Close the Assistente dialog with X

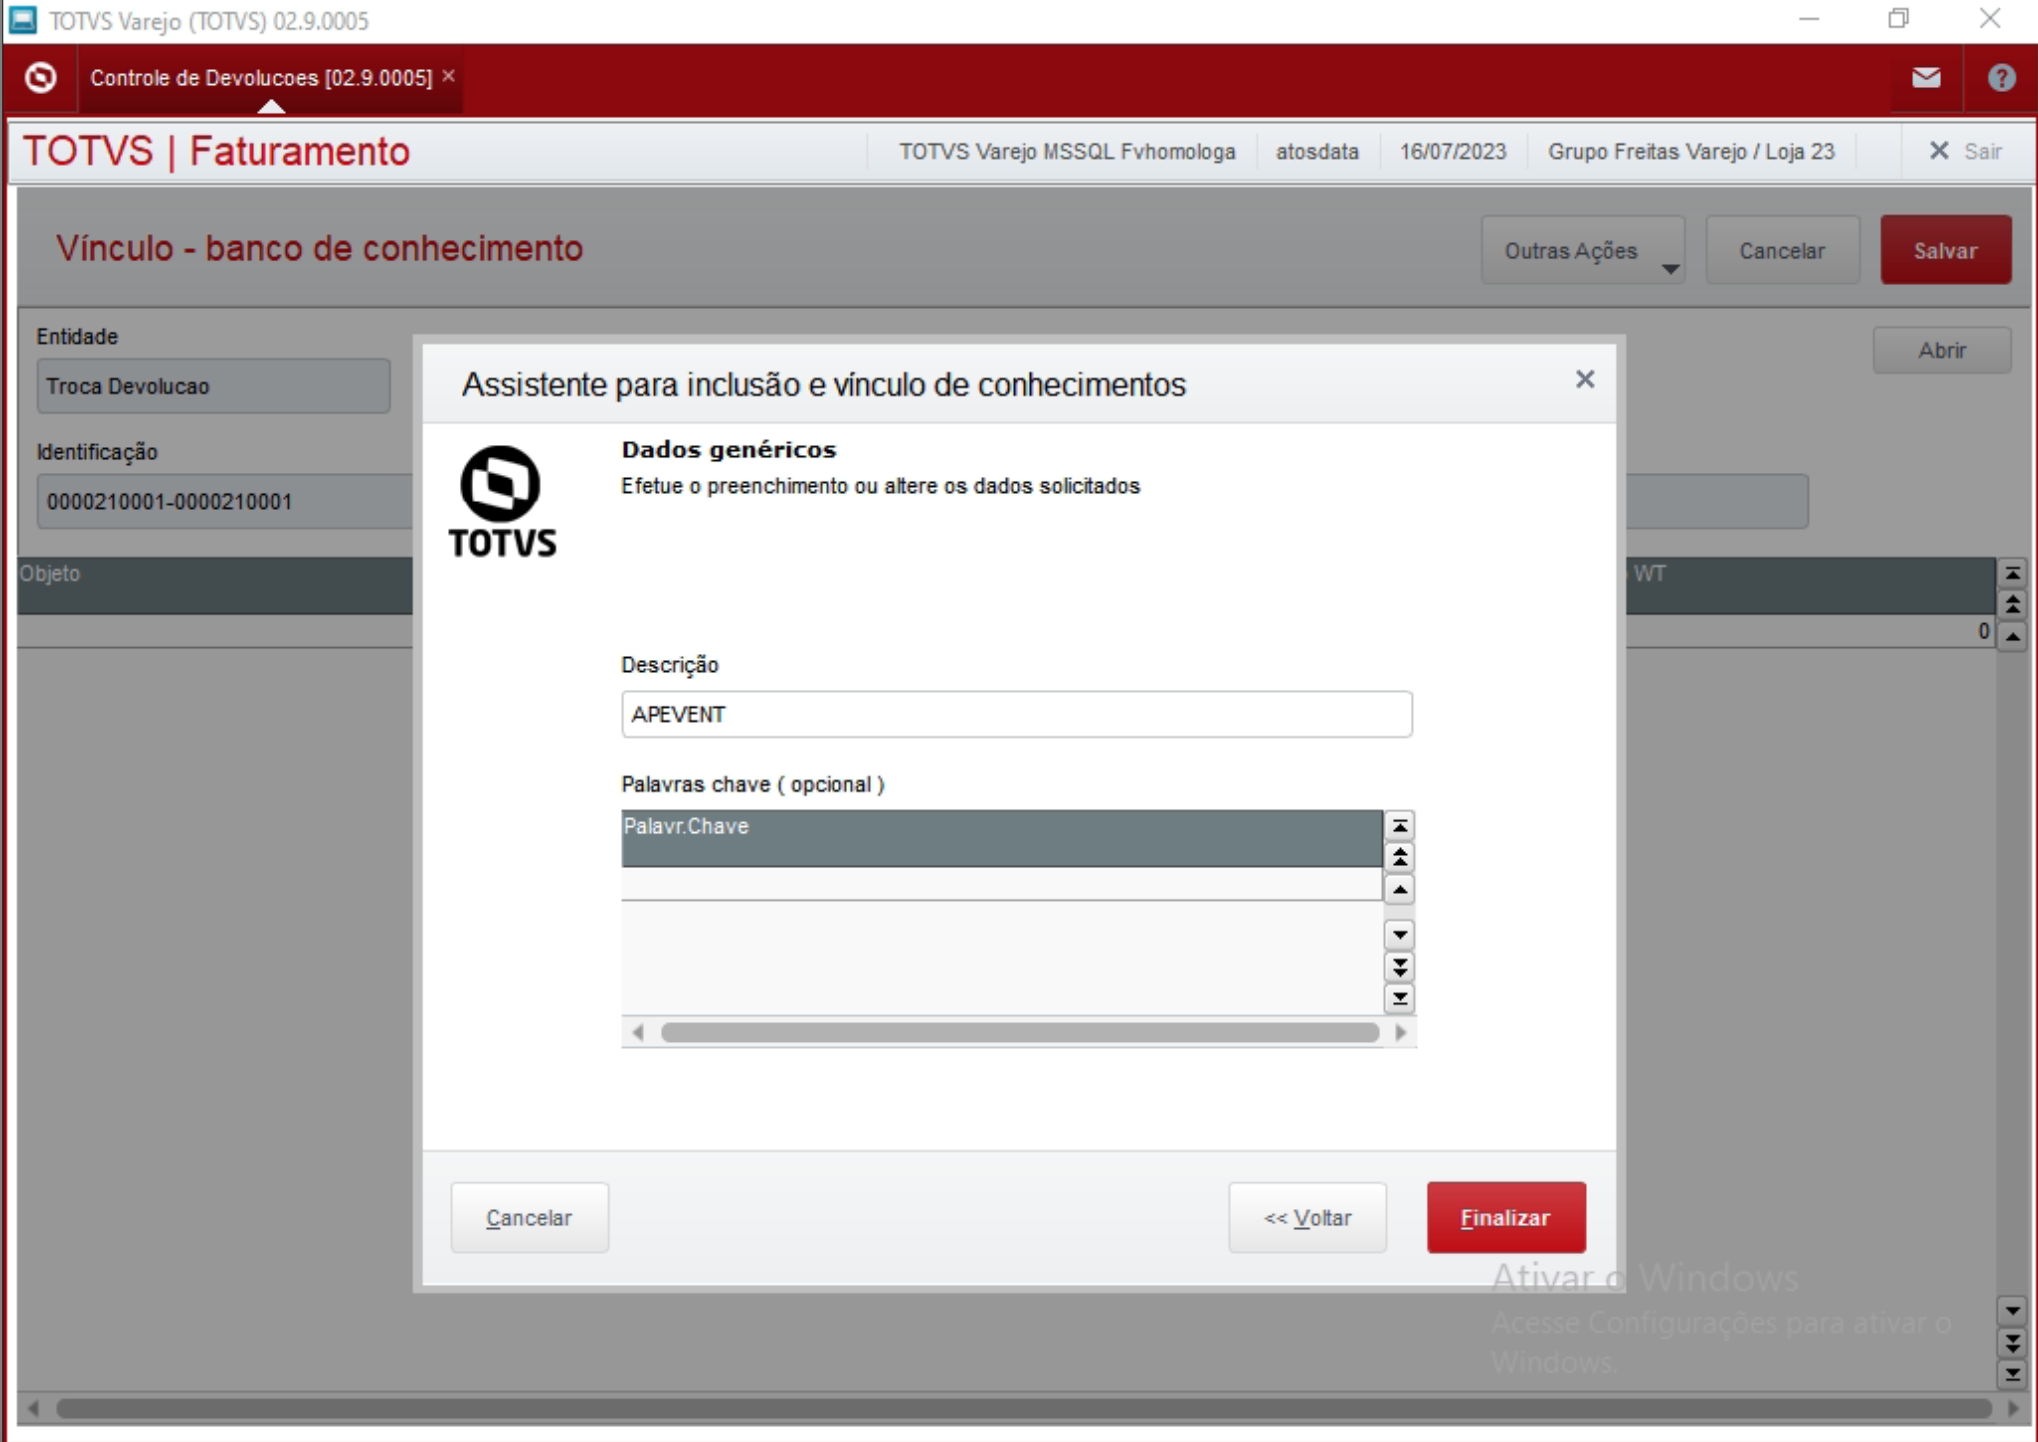coord(1584,380)
